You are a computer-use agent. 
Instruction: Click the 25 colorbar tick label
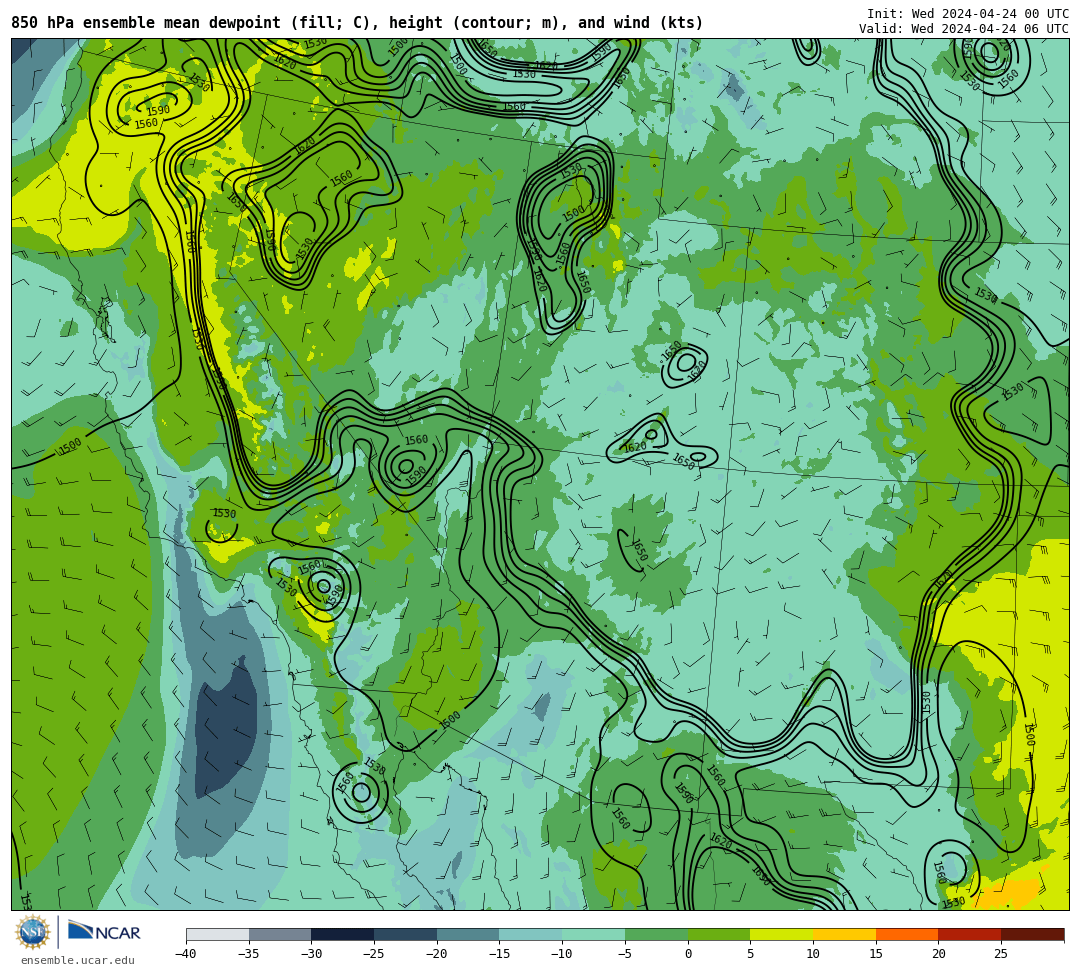click(x=1001, y=954)
